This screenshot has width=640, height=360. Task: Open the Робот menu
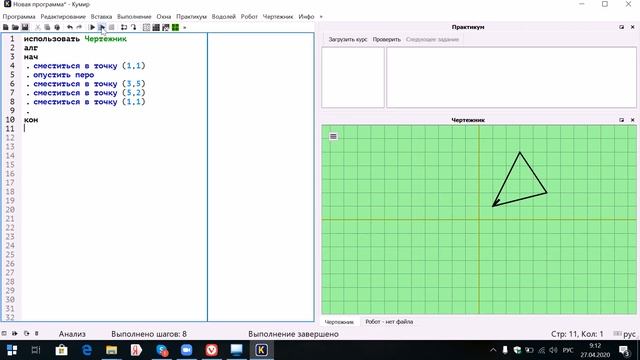click(249, 17)
